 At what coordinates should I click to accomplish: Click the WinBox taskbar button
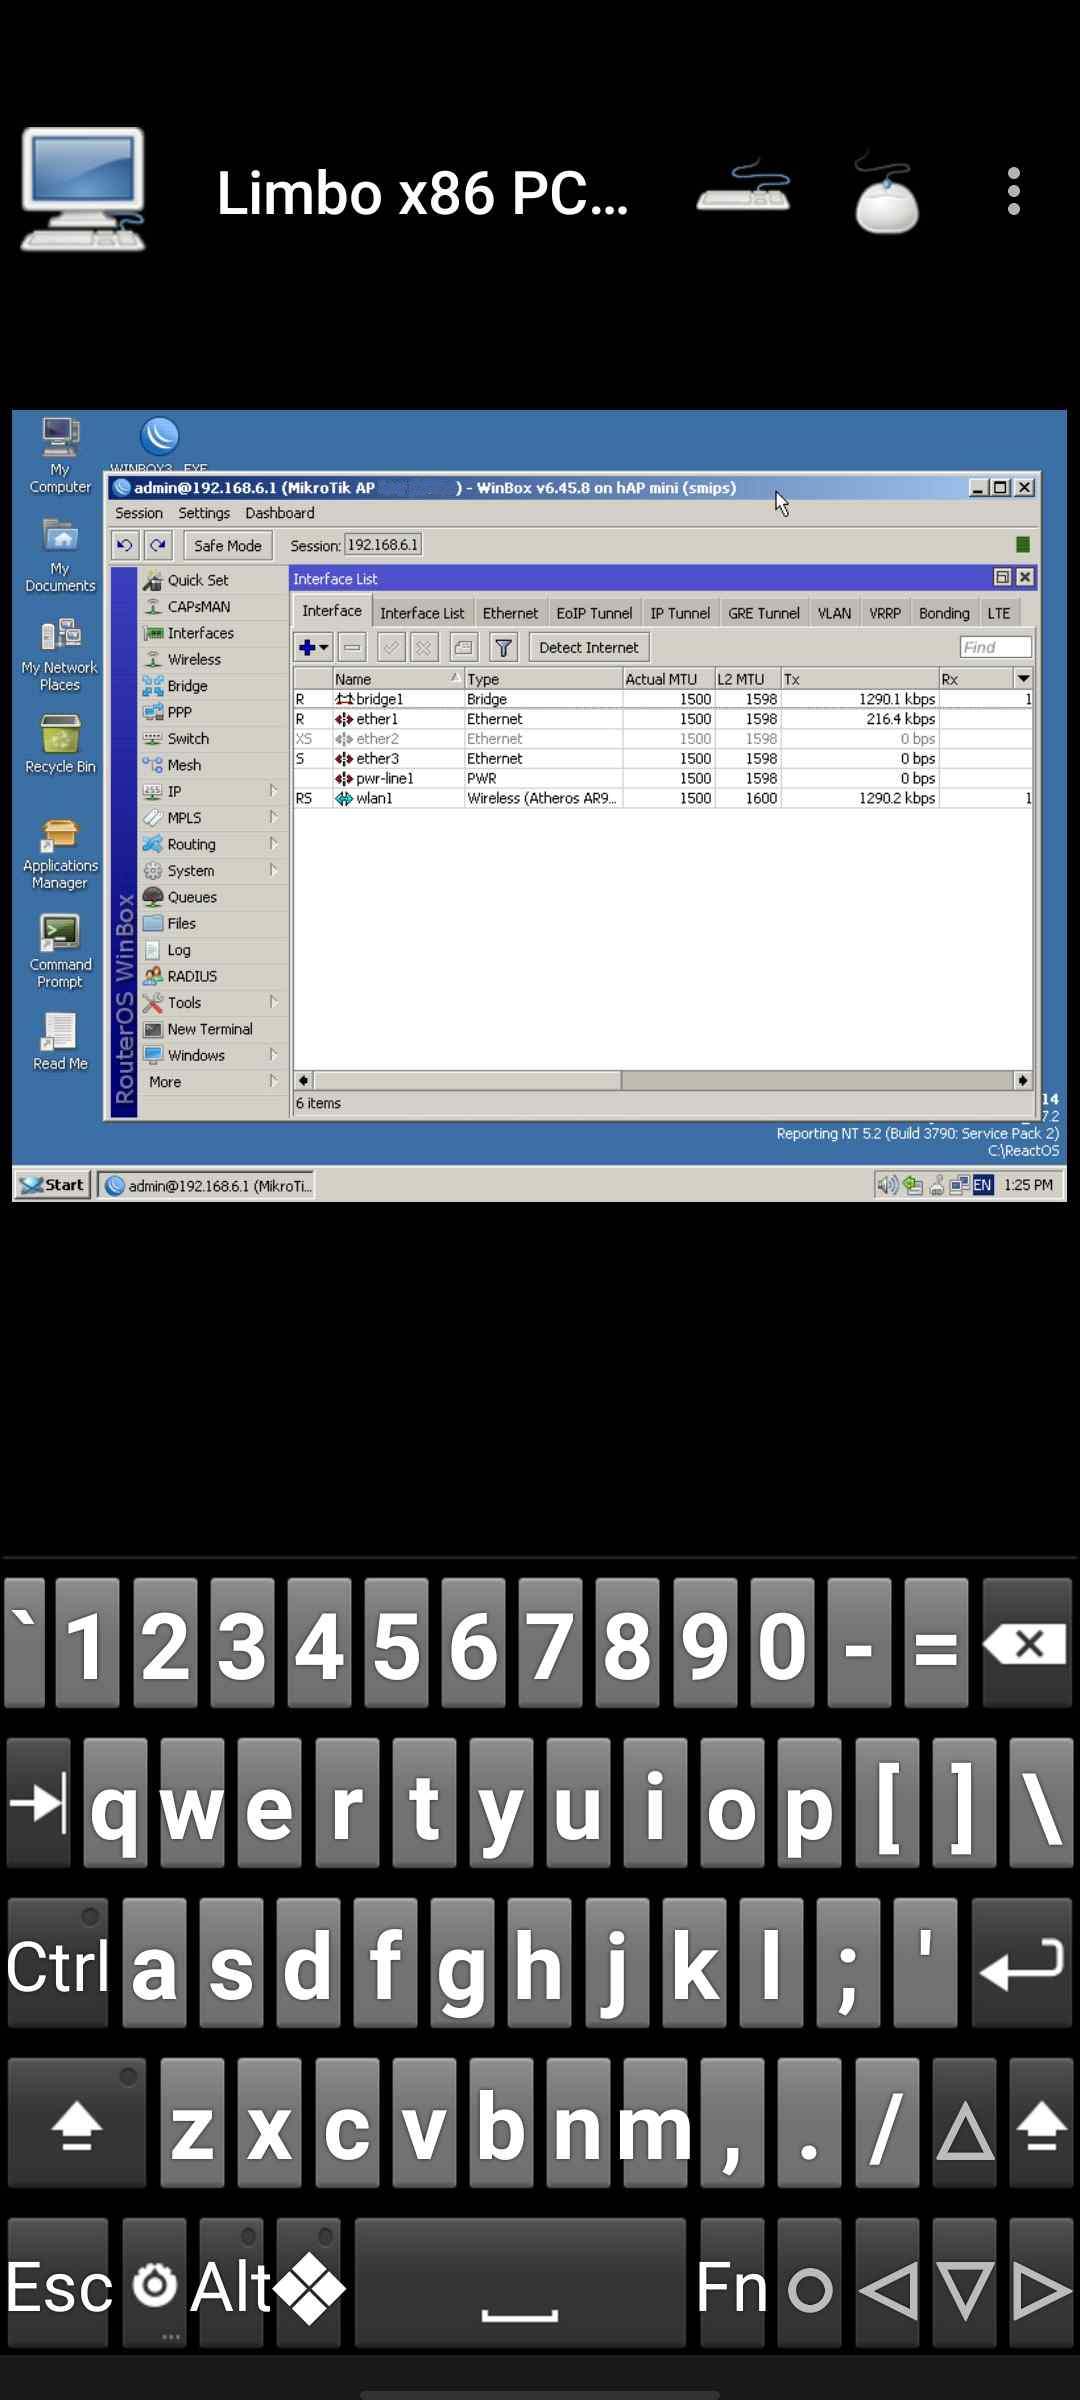click(207, 1185)
